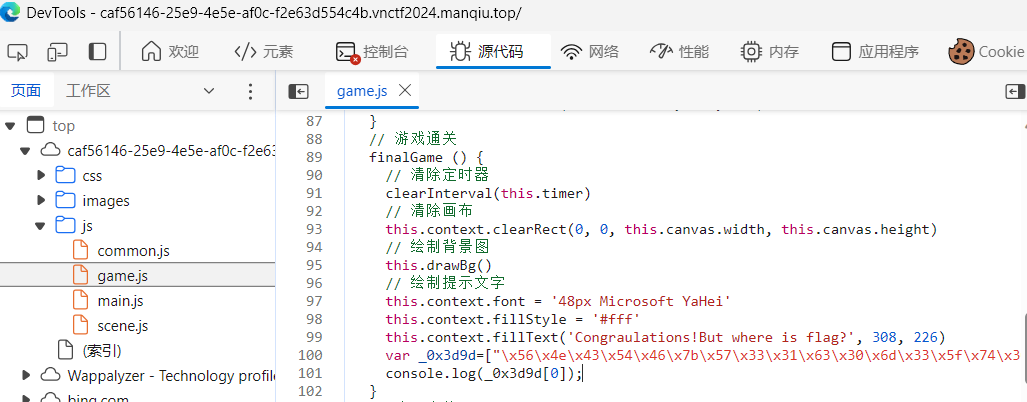Expand the sources pane tabs dropdown chevron

[209, 91]
